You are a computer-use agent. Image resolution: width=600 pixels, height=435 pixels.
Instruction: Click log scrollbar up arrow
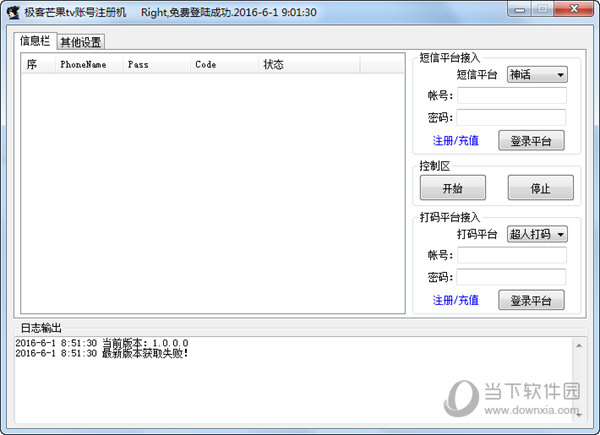[x=579, y=346]
